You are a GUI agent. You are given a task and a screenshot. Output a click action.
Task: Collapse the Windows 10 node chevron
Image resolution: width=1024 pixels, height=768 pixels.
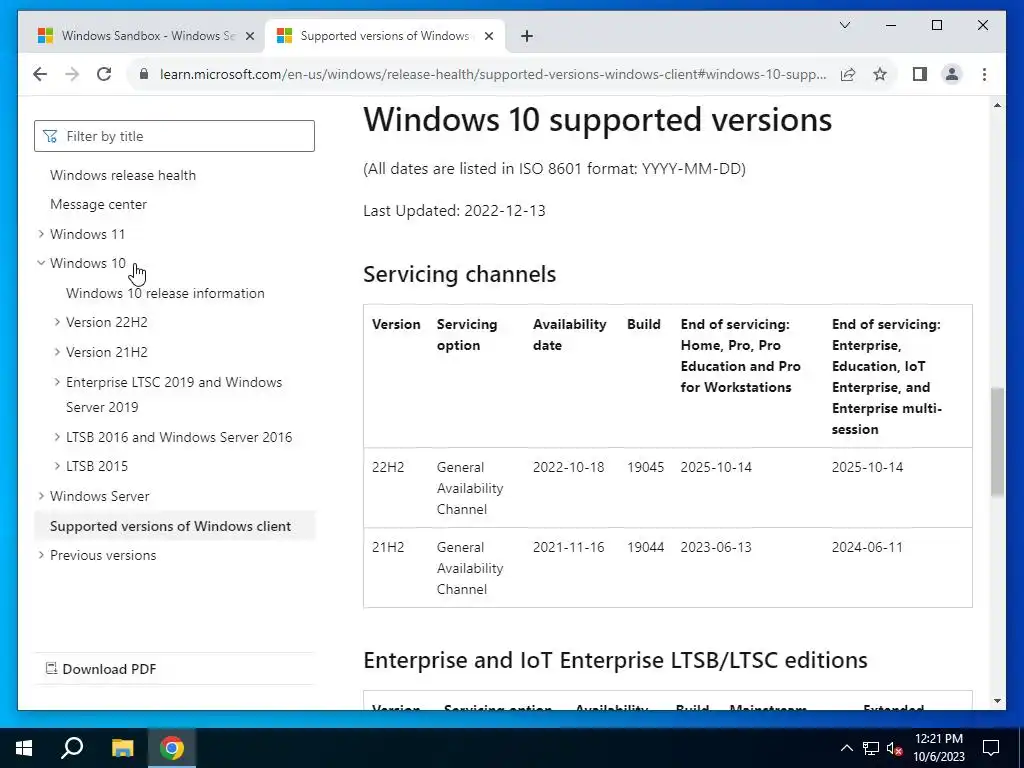click(x=41, y=263)
